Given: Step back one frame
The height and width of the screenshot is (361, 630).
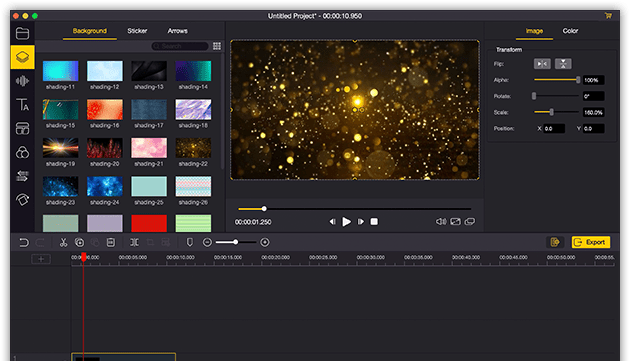Looking at the screenshot, I should [332, 222].
